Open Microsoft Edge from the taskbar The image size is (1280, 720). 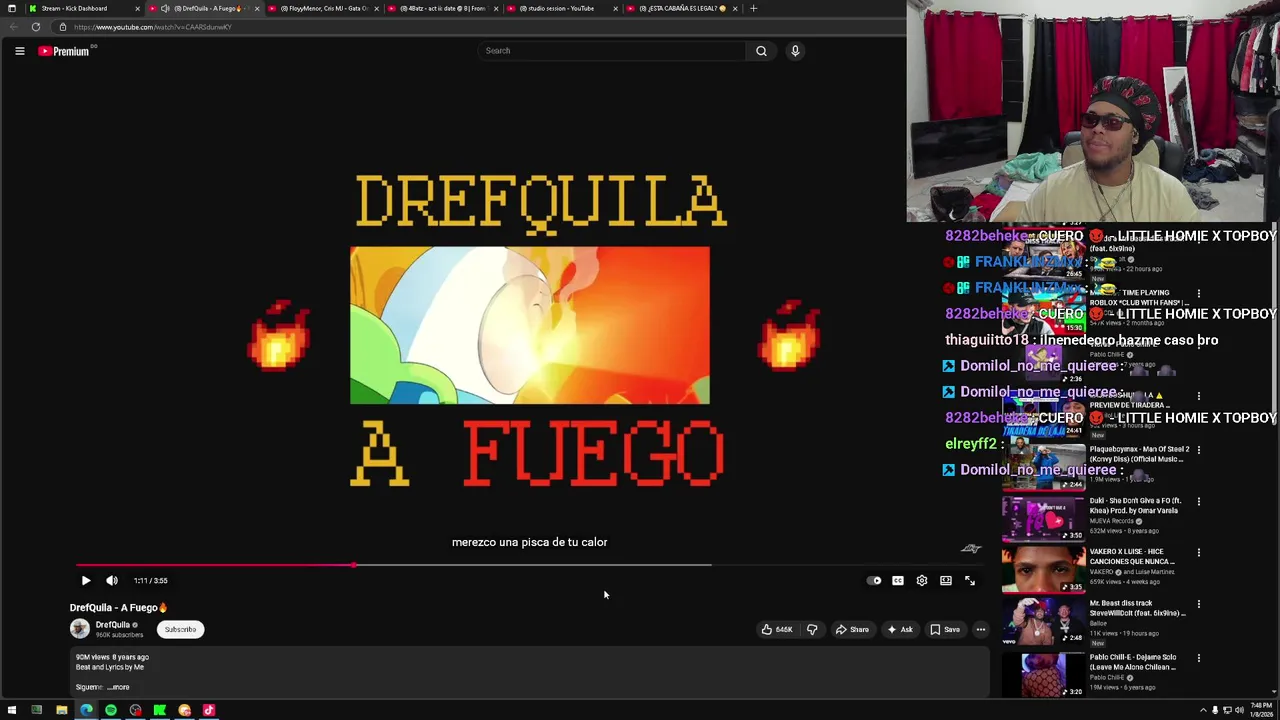(86, 710)
